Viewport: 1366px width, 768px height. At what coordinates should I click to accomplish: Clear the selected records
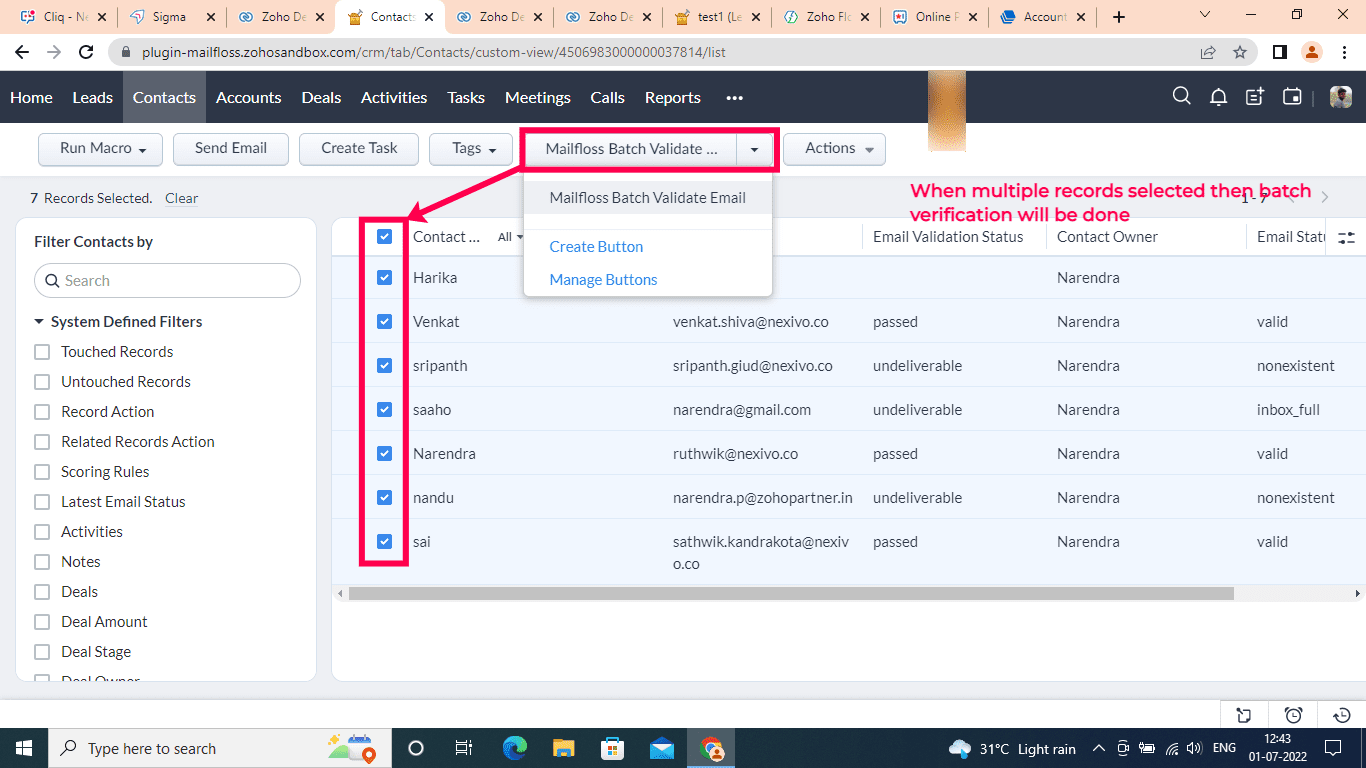[181, 198]
